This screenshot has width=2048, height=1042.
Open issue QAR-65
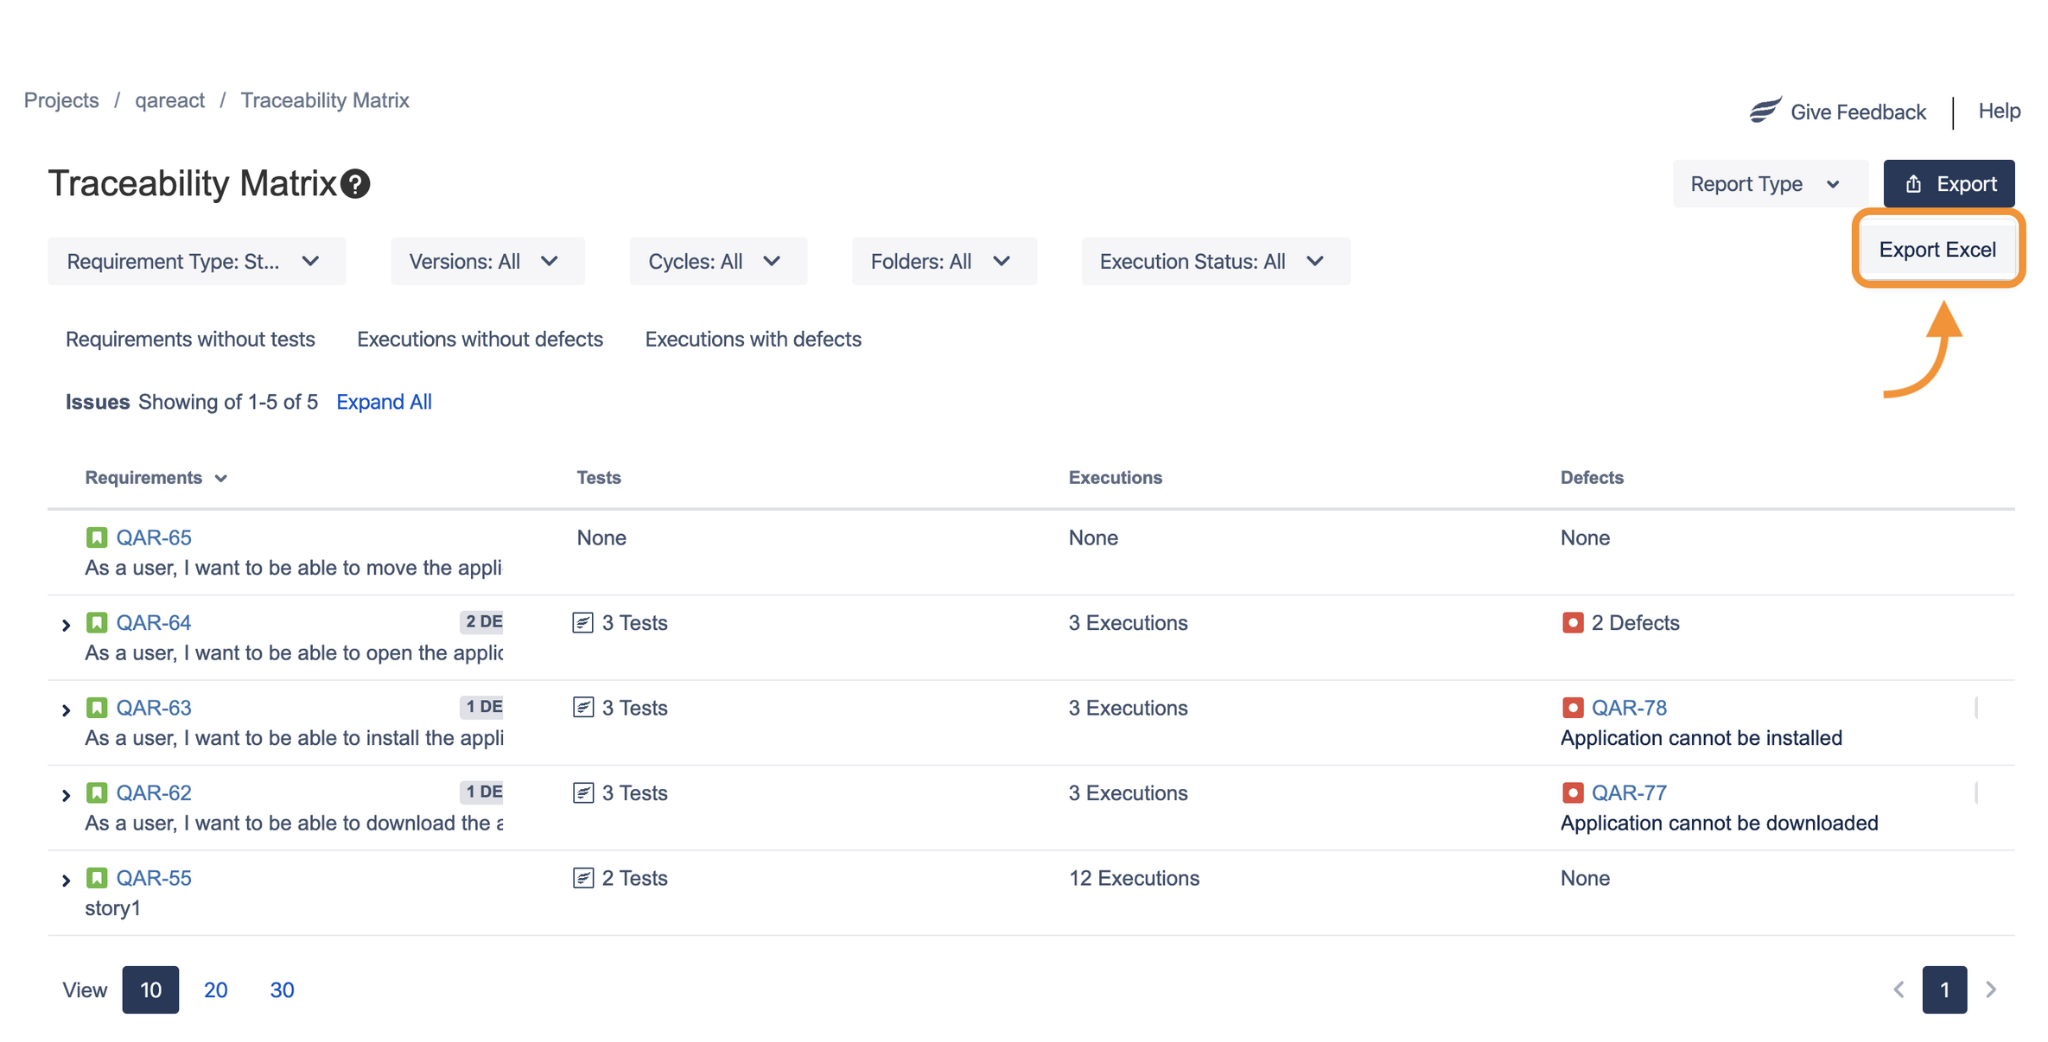coord(154,538)
